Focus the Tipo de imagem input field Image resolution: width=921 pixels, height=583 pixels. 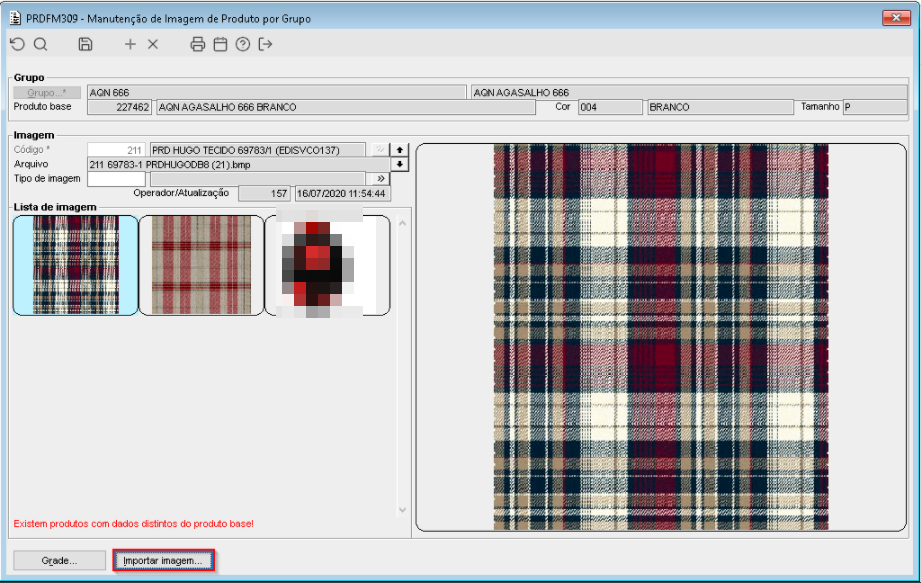click(x=116, y=178)
